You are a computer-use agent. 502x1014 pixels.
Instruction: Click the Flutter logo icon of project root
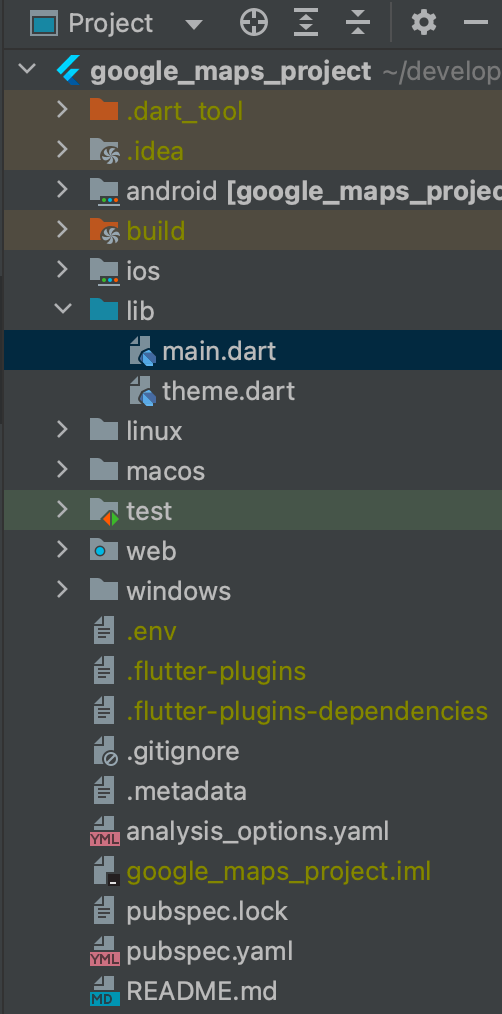point(69,71)
